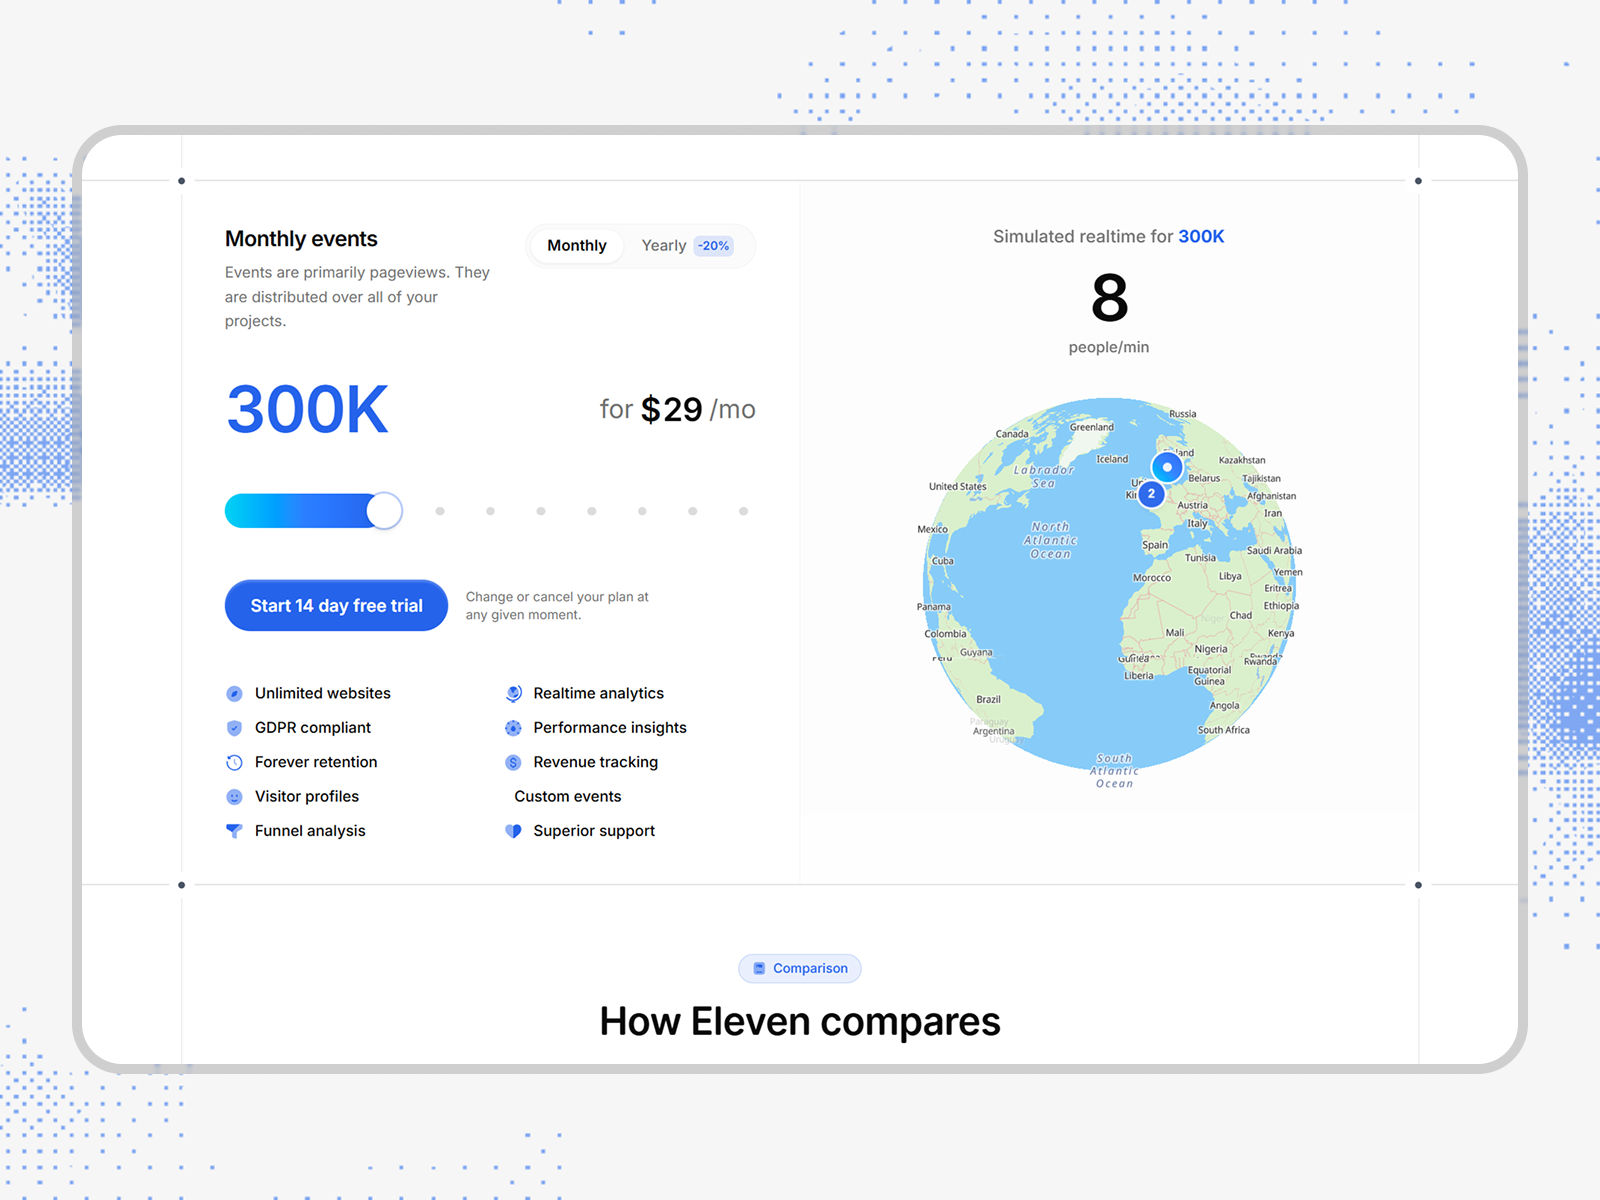Image resolution: width=1600 pixels, height=1200 pixels.
Task: Click the 300K events value
Action: click(307, 410)
